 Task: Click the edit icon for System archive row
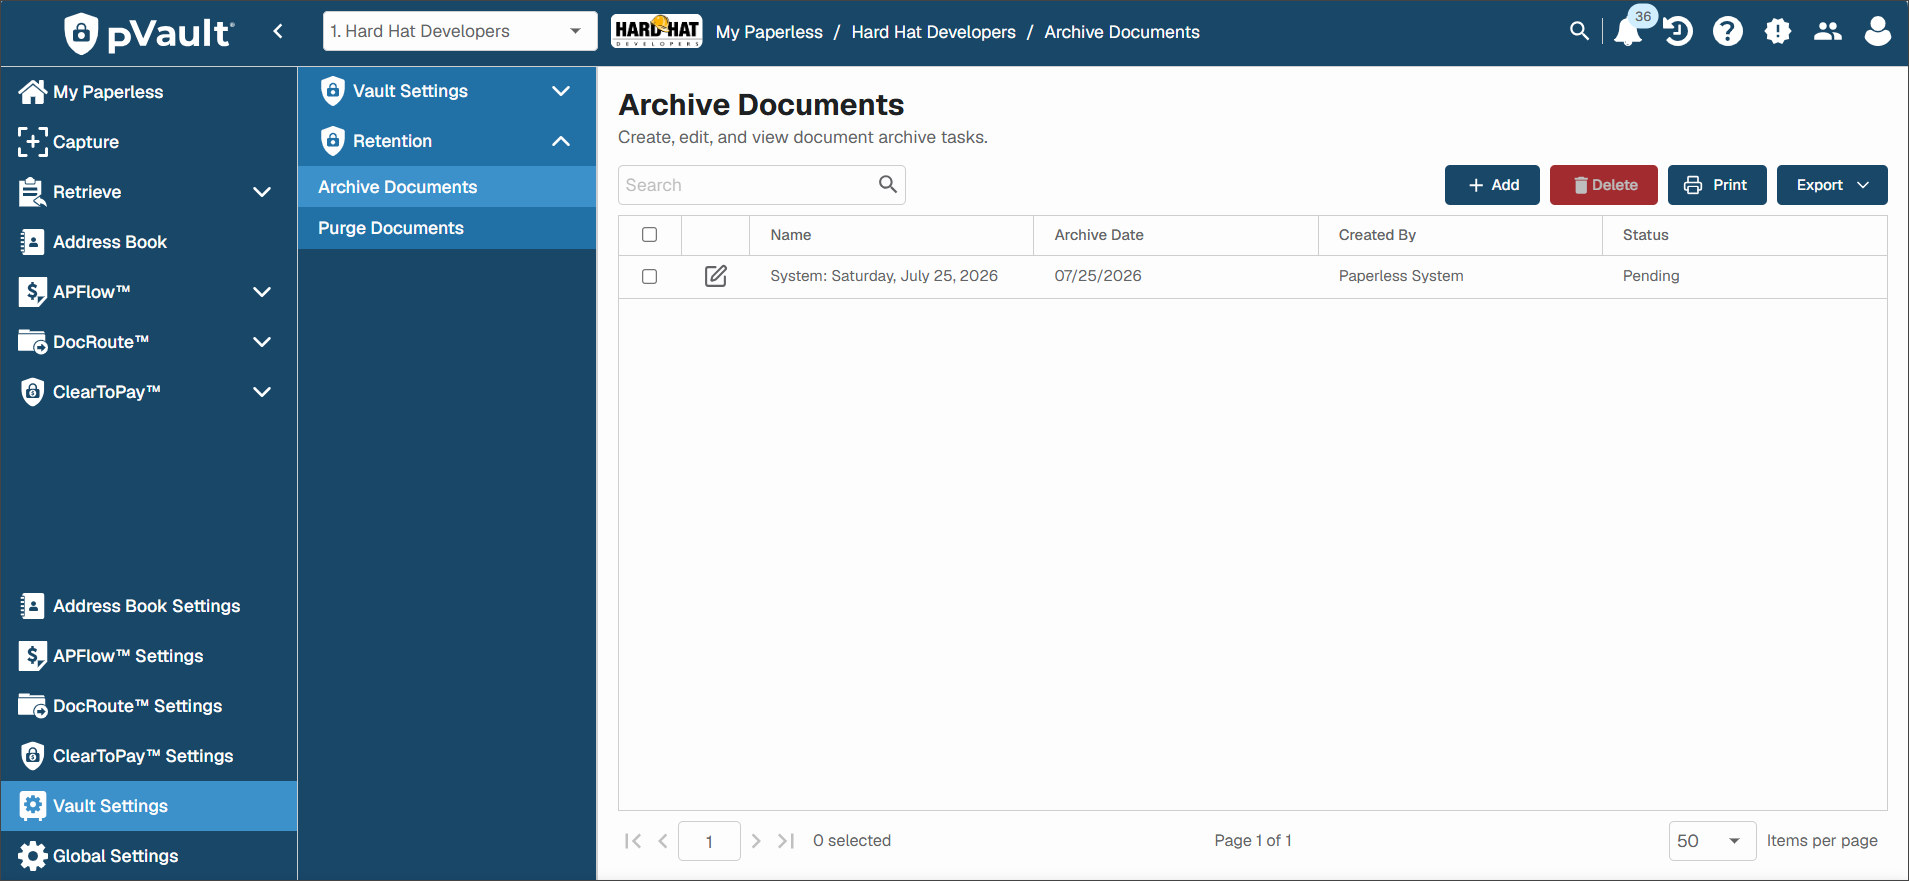tap(716, 276)
